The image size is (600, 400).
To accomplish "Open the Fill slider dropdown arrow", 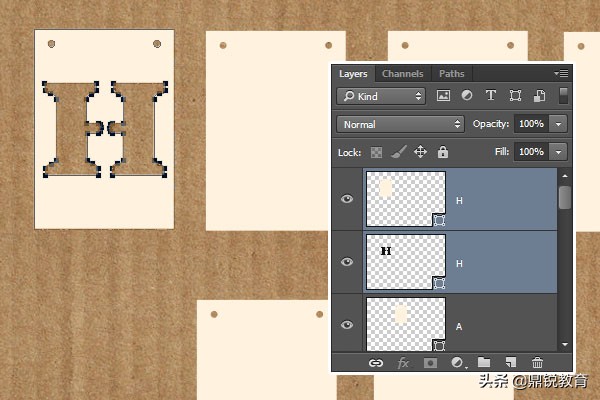I will point(558,152).
